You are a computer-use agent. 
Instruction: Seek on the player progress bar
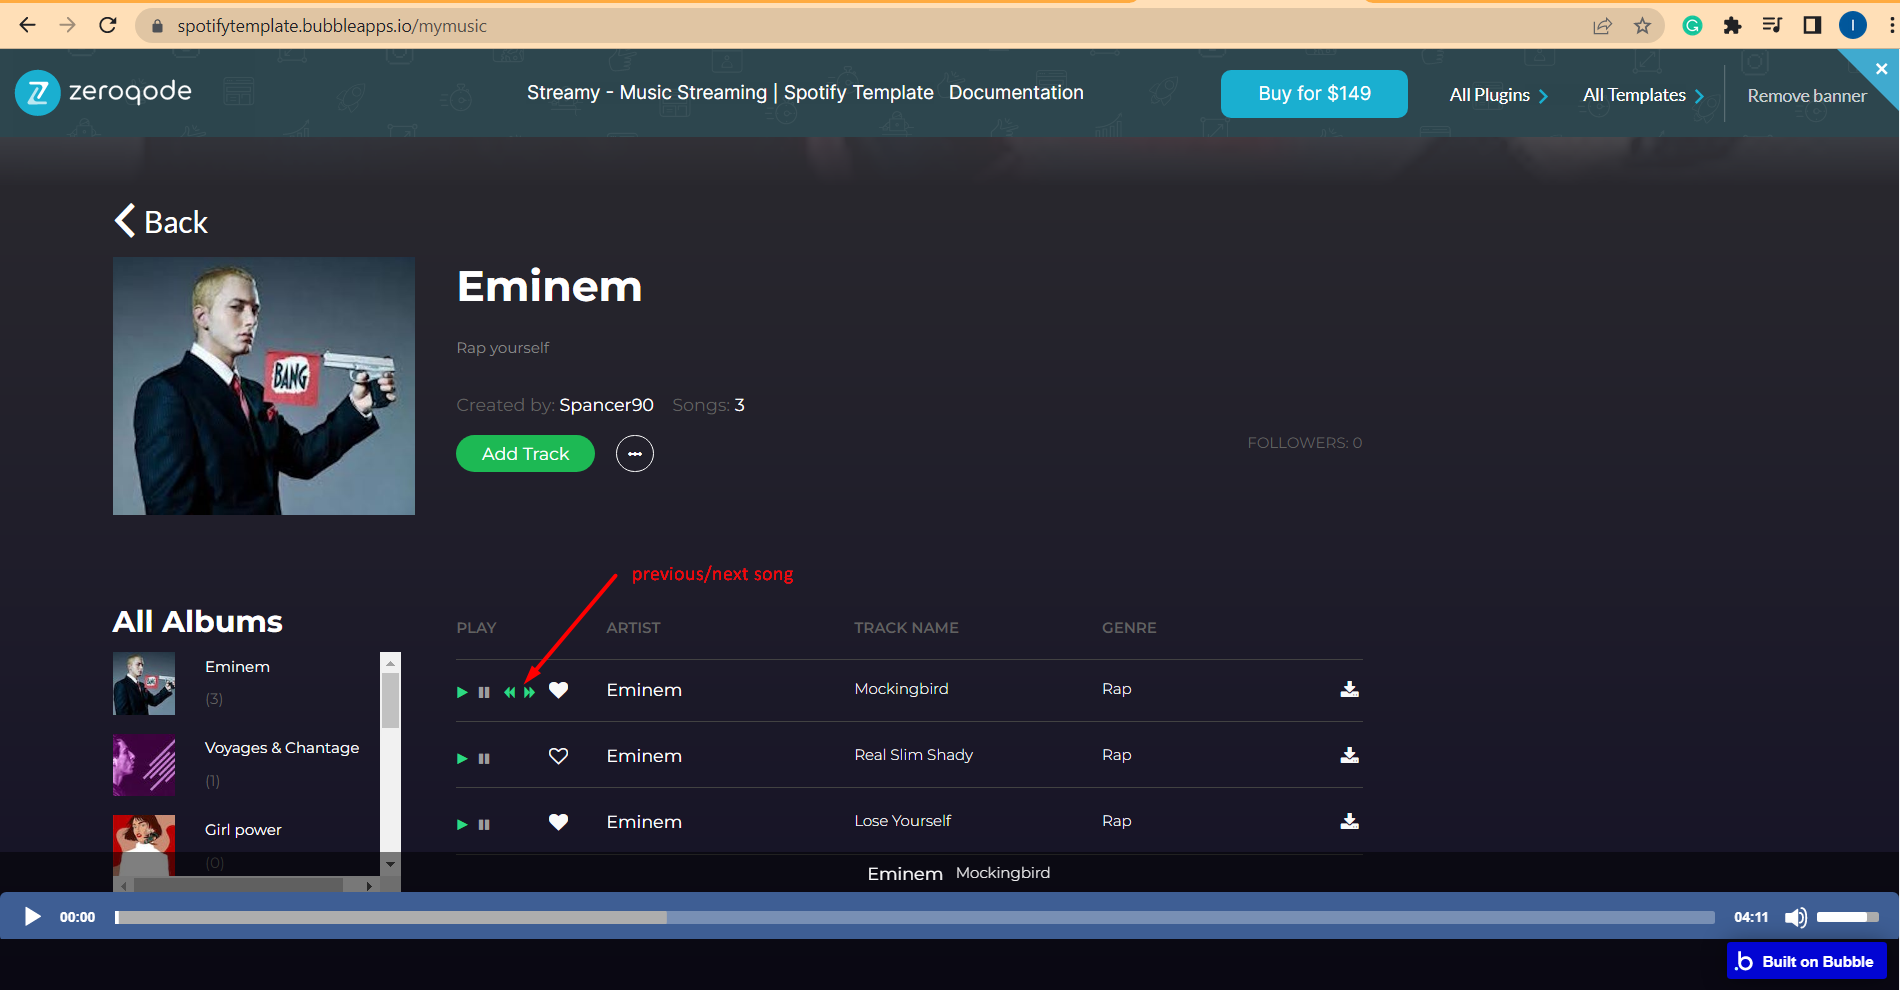(915, 917)
